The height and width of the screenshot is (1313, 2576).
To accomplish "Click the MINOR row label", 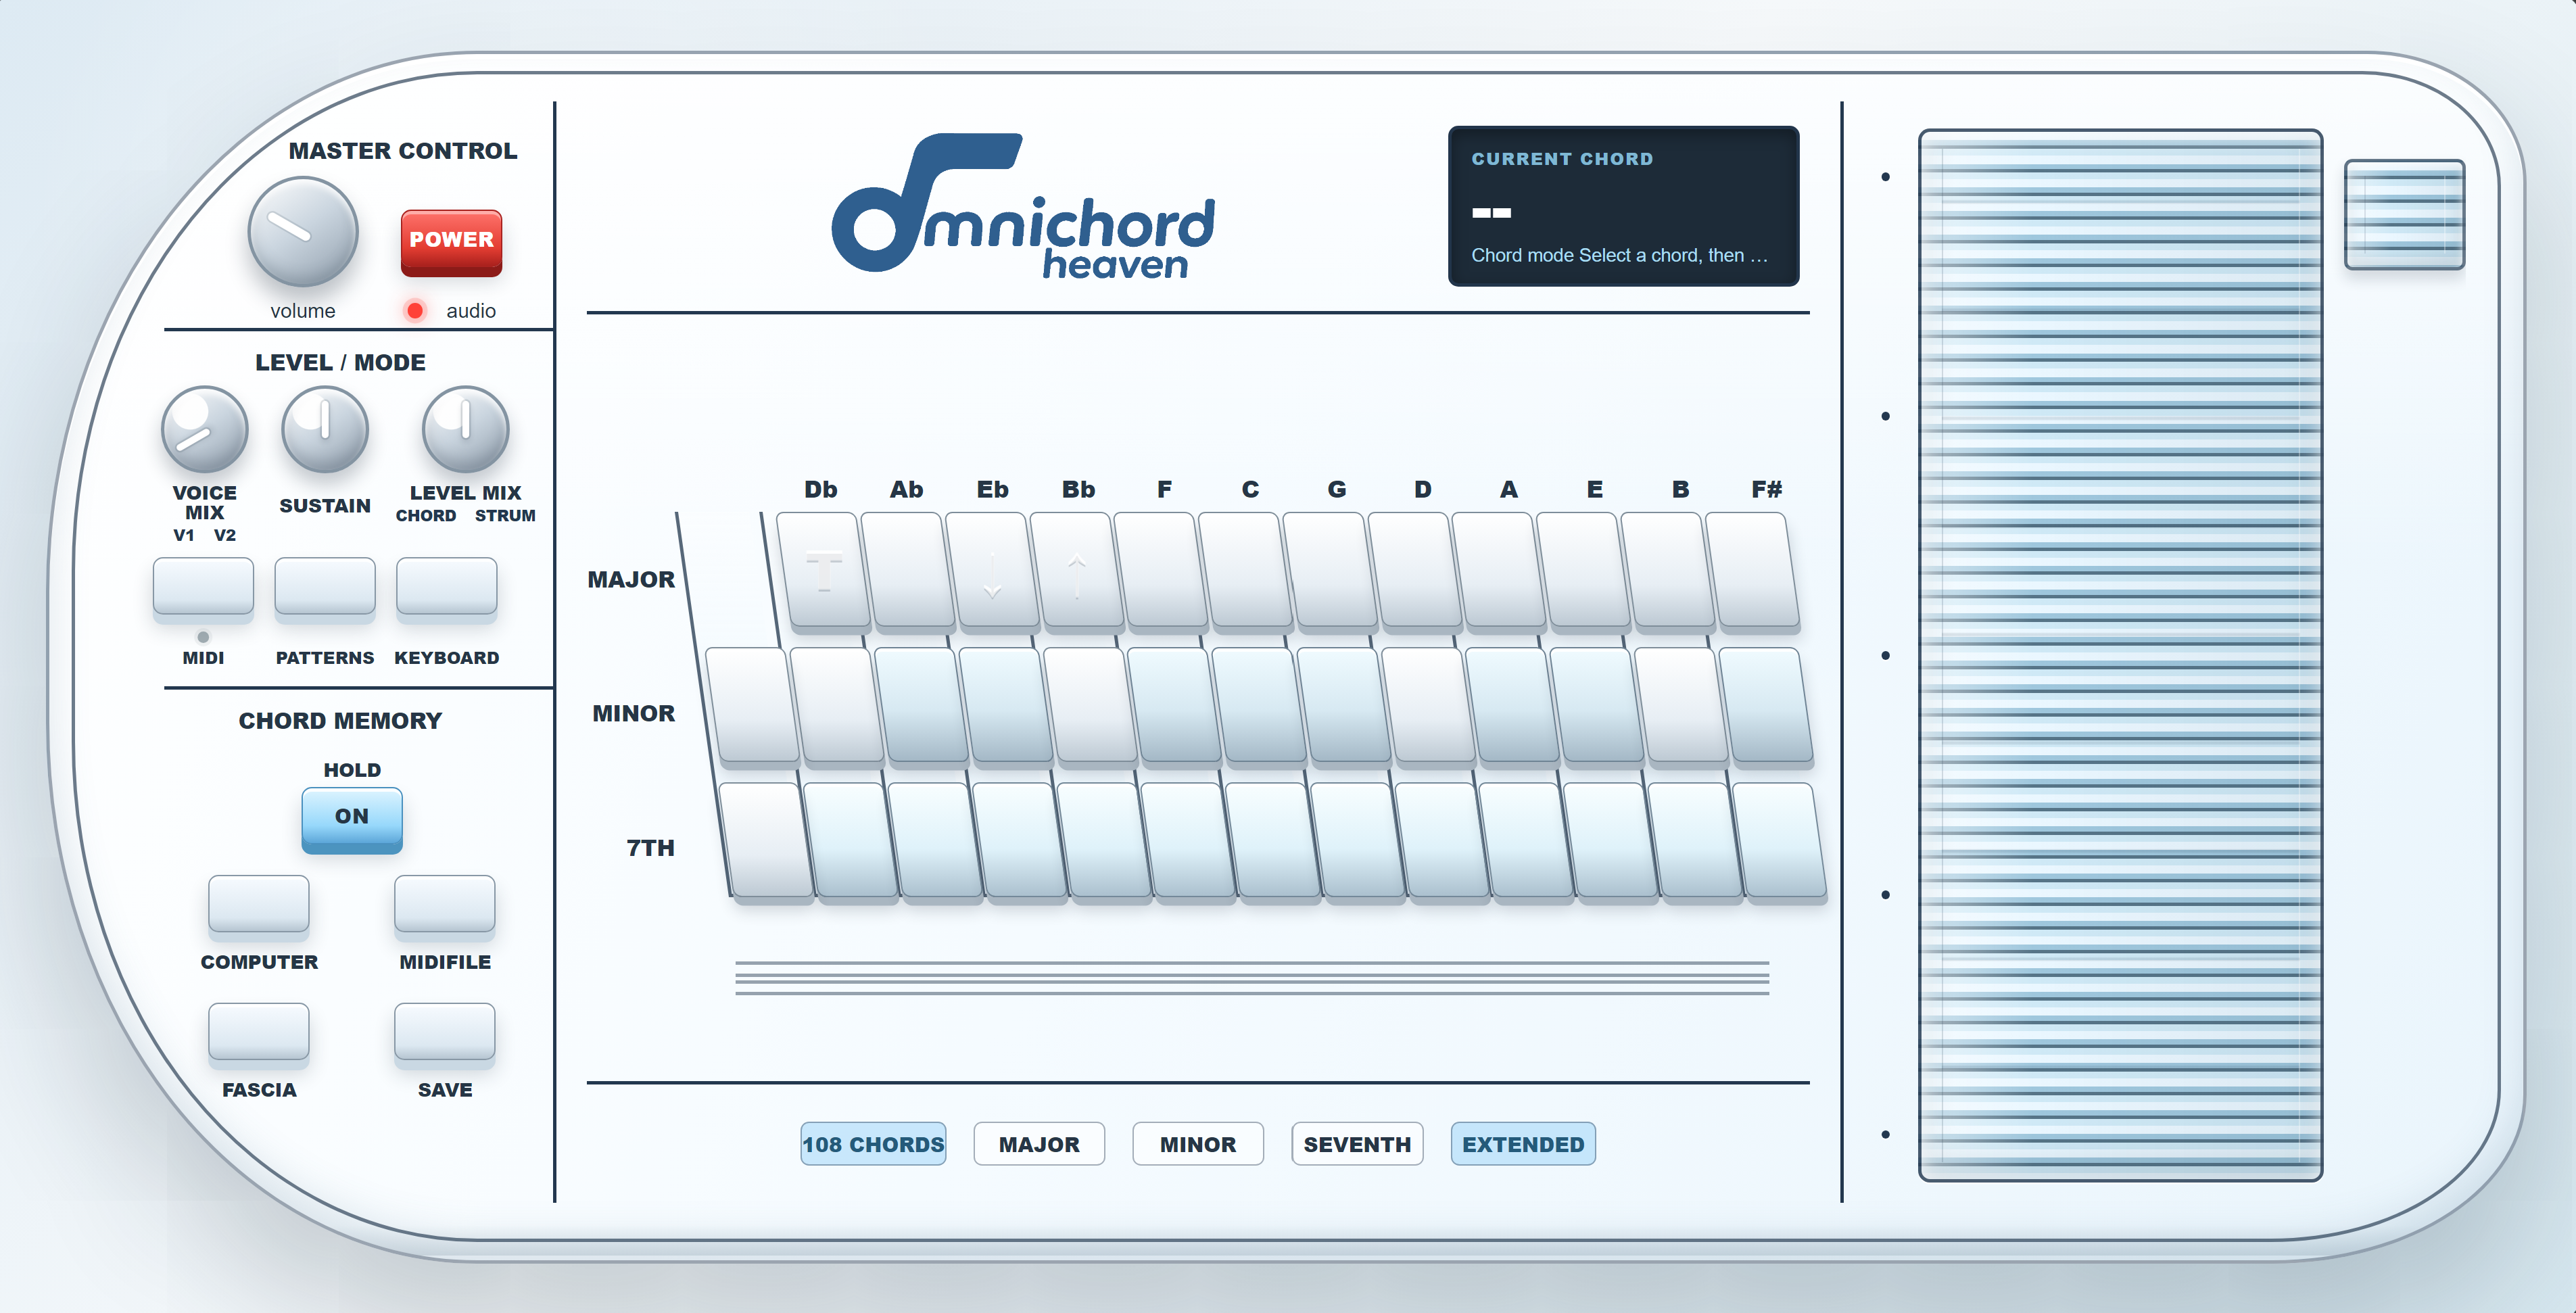I will pyautogui.click(x=633, y=714).
